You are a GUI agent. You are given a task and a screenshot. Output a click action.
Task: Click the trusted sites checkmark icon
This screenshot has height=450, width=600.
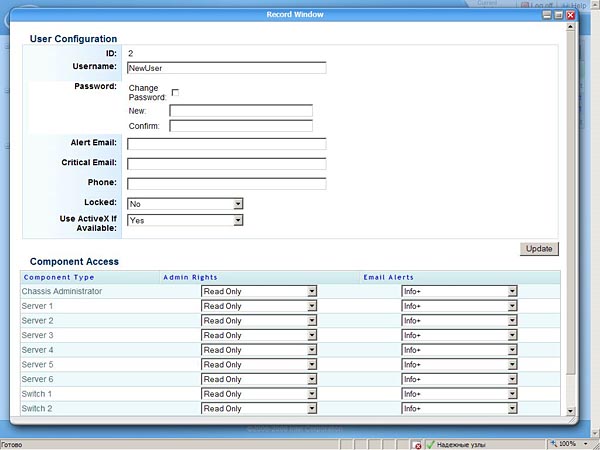click(429, 444)
